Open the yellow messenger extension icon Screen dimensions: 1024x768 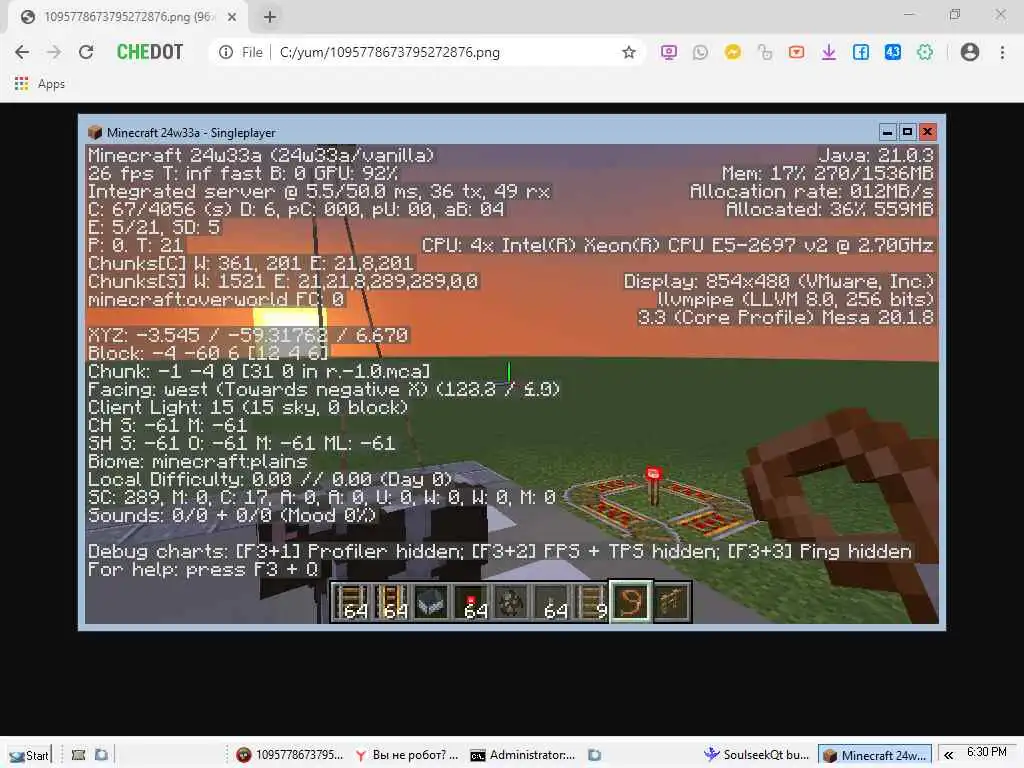click(x=733, y=52)
